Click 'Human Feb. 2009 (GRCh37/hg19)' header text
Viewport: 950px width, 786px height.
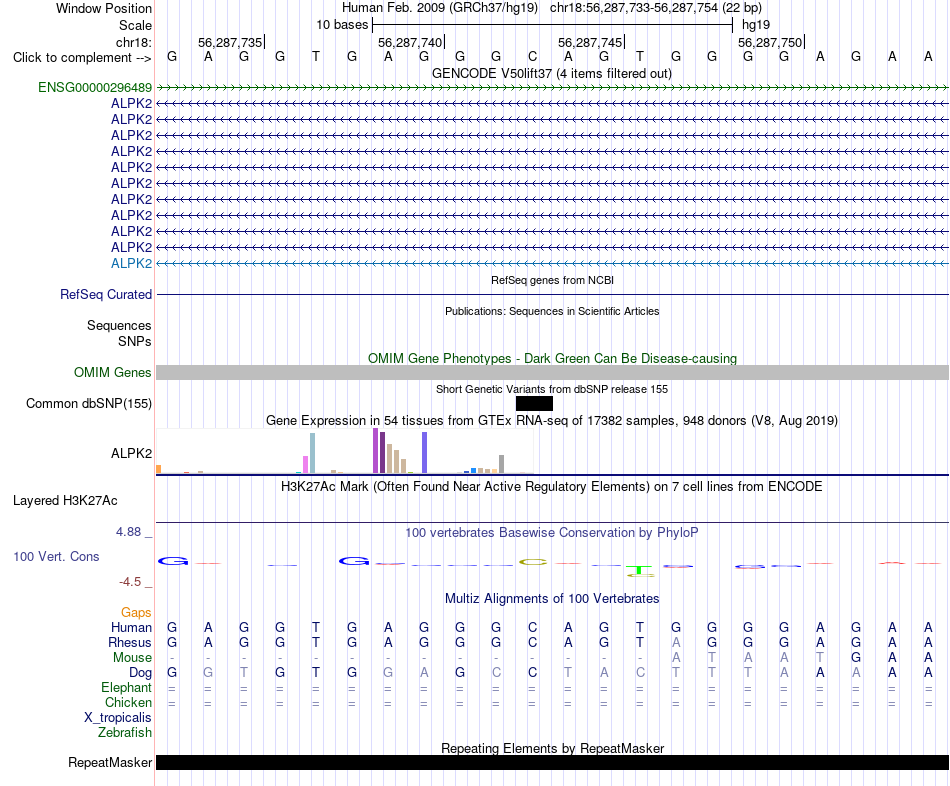440,8
